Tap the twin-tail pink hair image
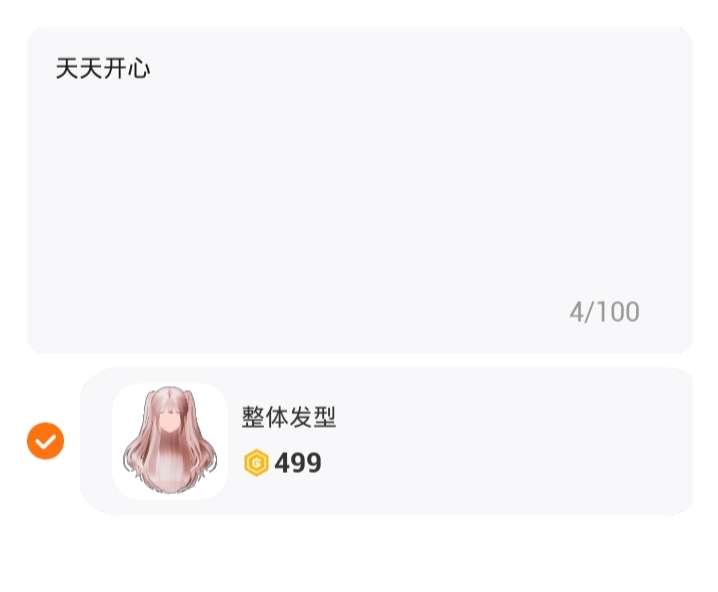Image resolution: width=718 pixels, height=592 pixels. click(x=170, y=441)
